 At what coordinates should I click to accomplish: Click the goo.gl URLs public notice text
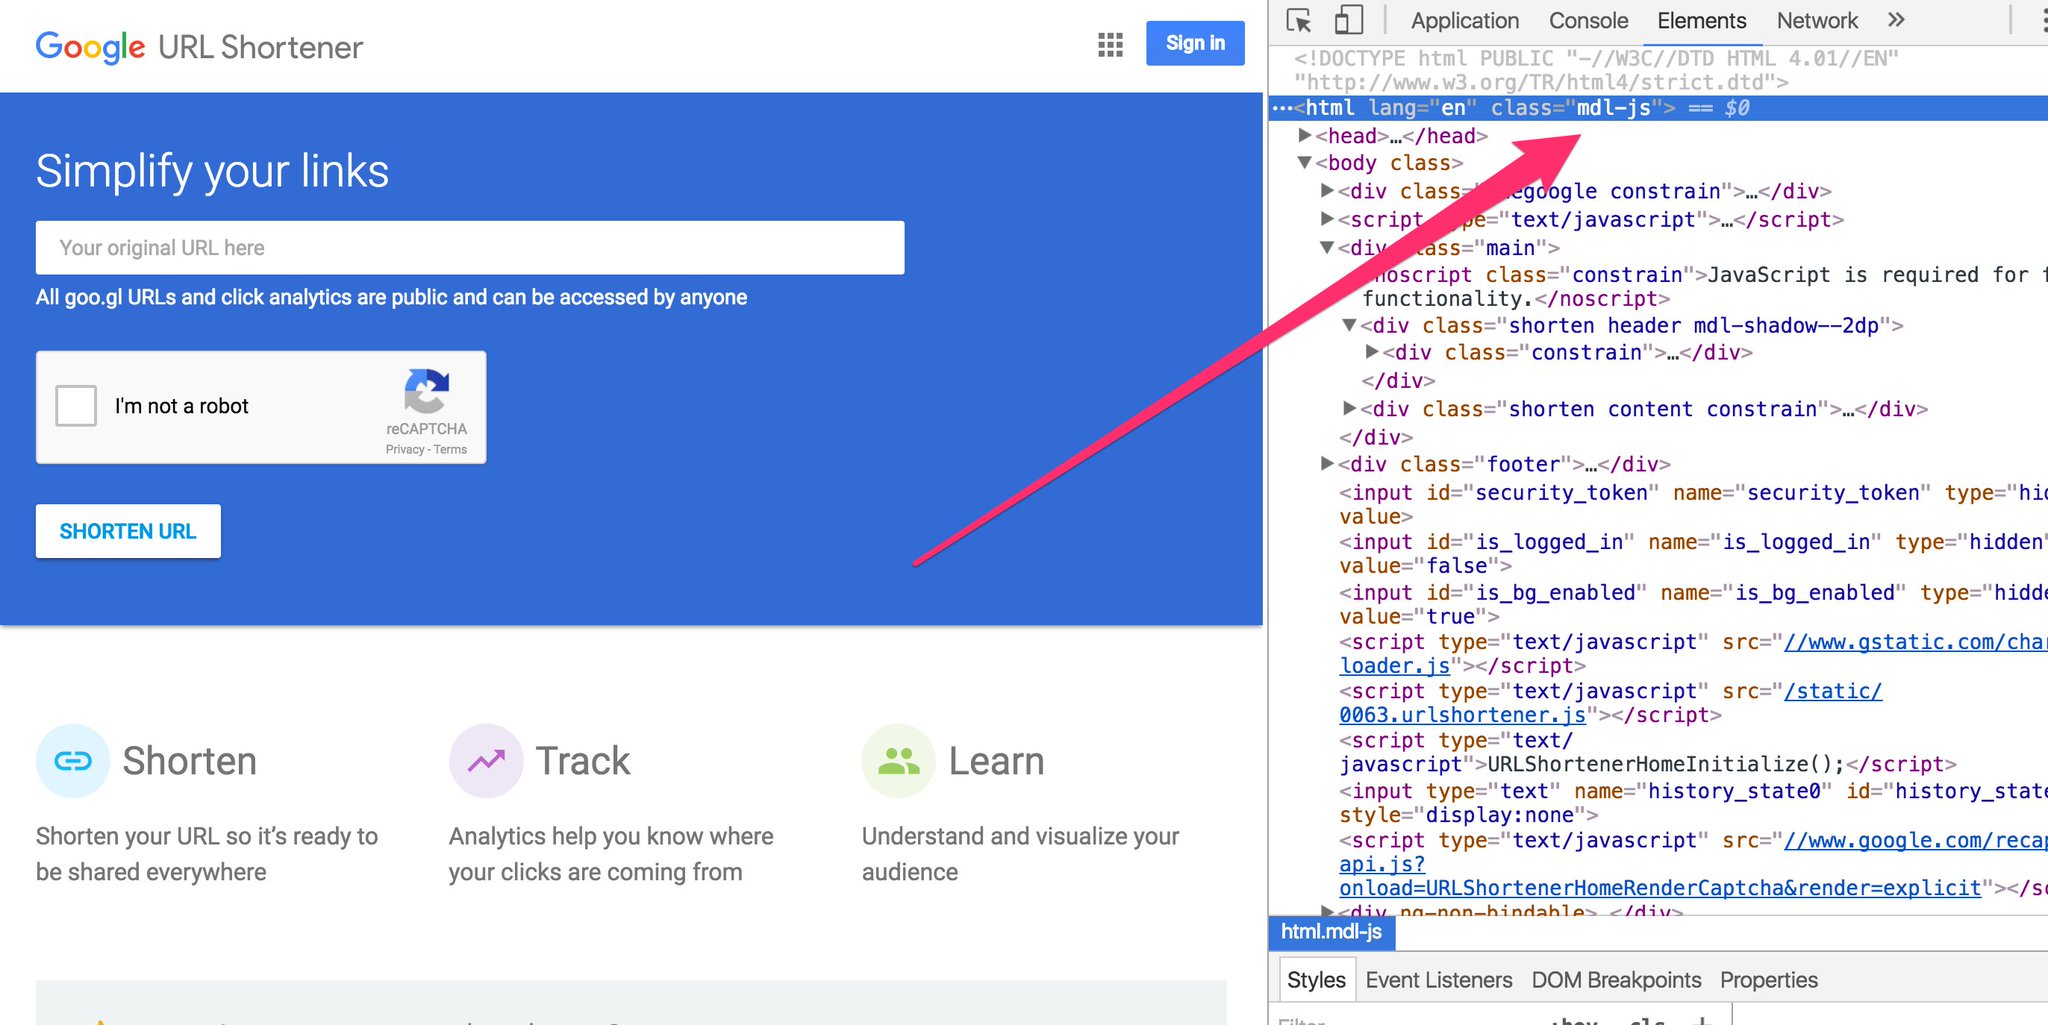click(x=391, y=297)
